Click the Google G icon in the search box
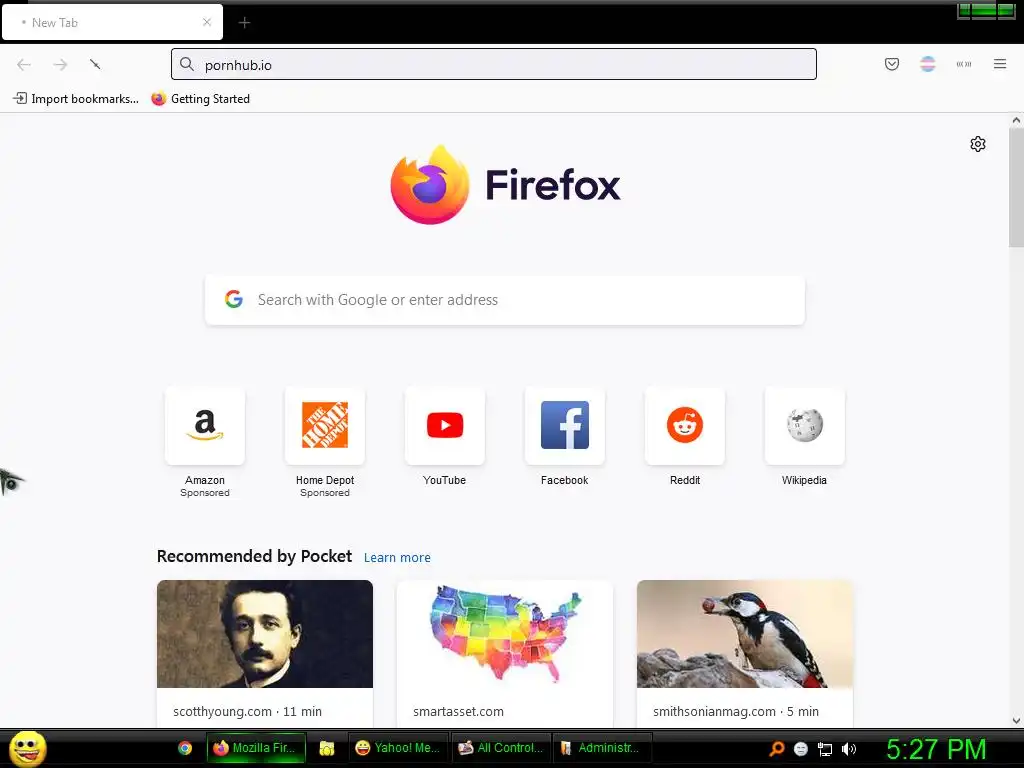Viewport: 1024px width, 768px height. pyautogui.click(x=234, y=299)
